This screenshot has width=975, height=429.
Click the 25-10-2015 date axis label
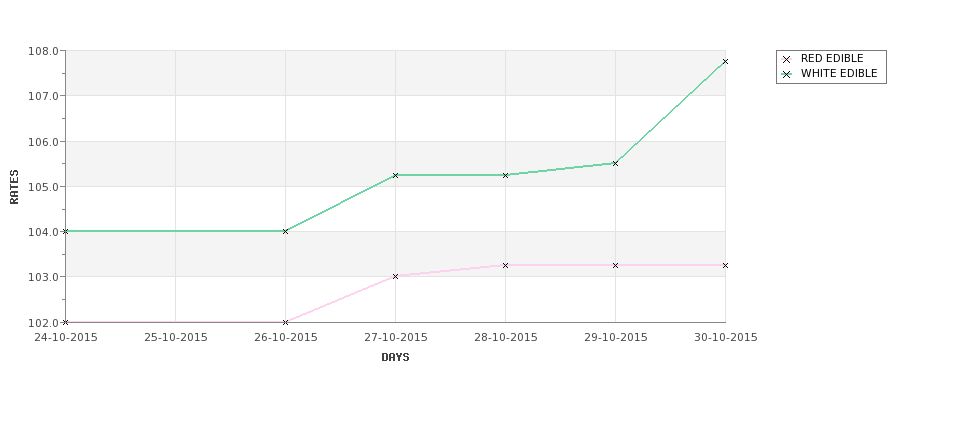176,338
